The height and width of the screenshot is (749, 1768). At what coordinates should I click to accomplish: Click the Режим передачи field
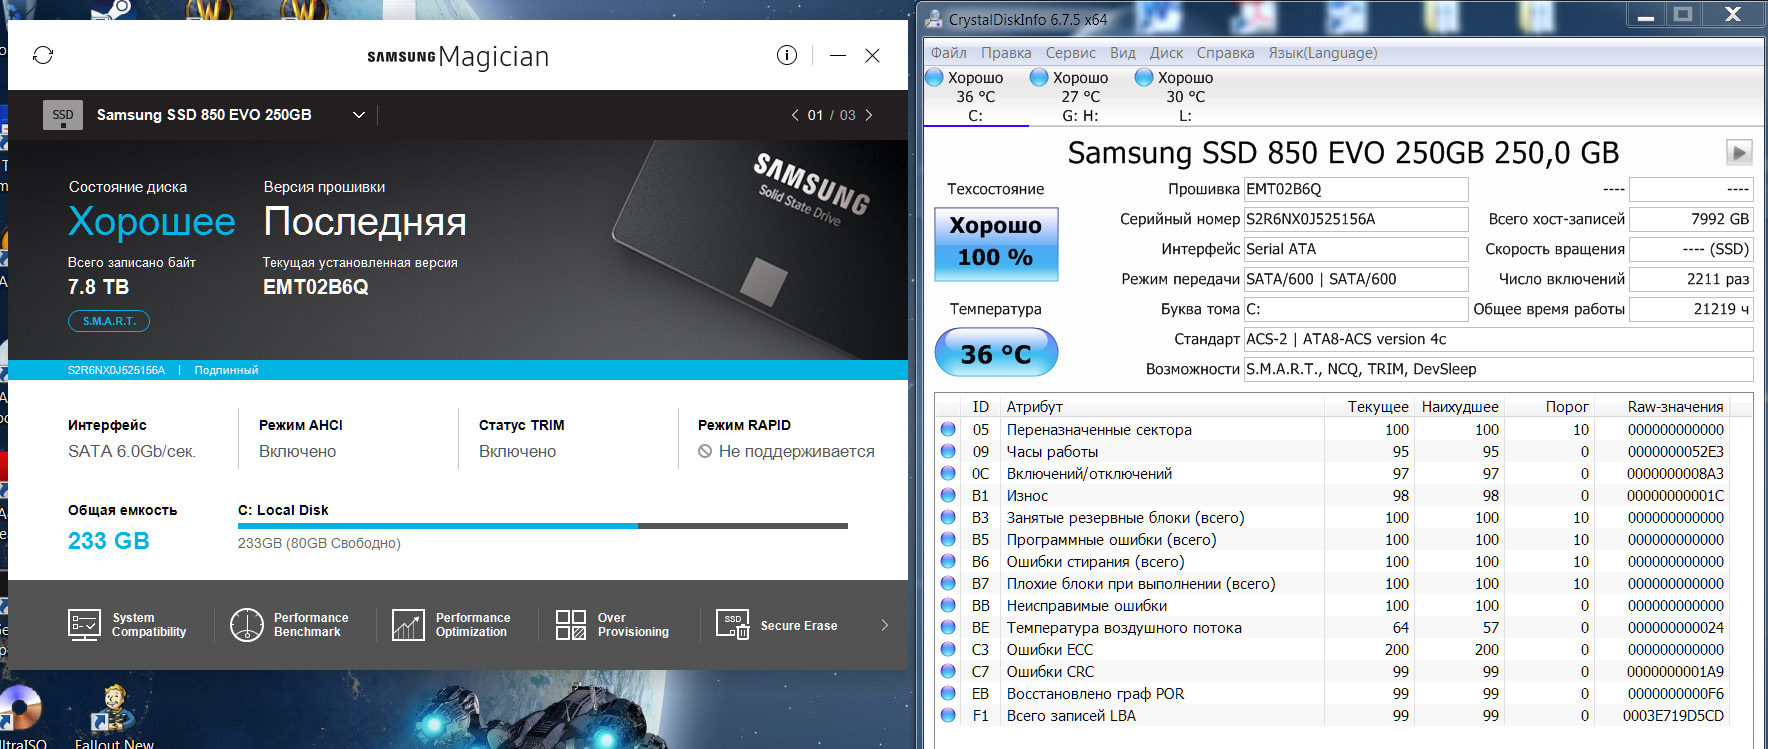coord(1356,279)
